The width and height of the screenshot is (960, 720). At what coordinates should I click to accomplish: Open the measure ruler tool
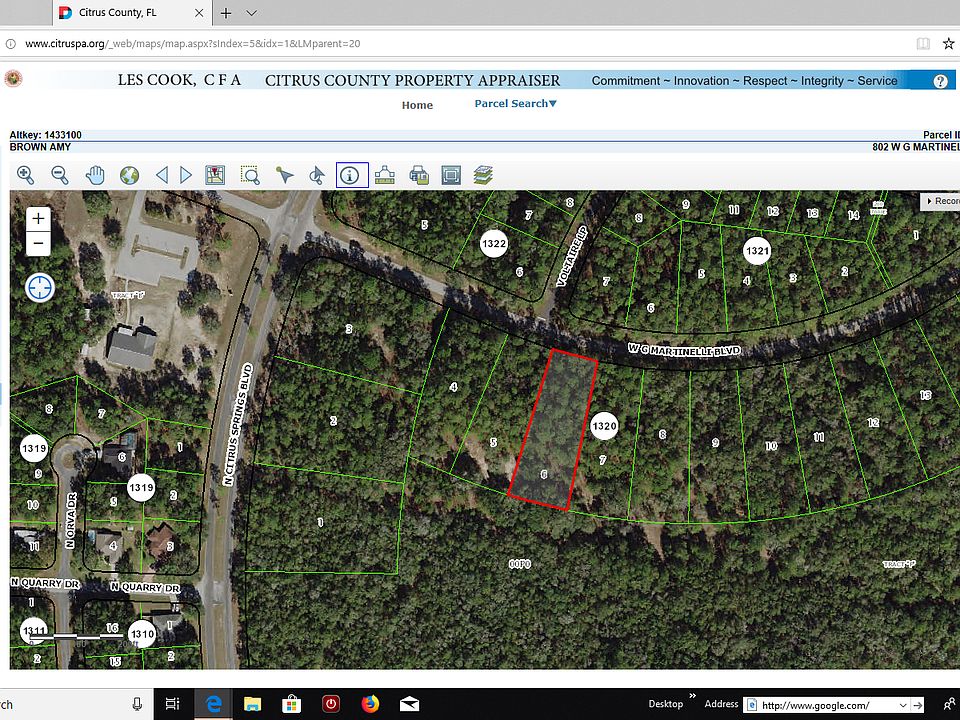point(384,175)
